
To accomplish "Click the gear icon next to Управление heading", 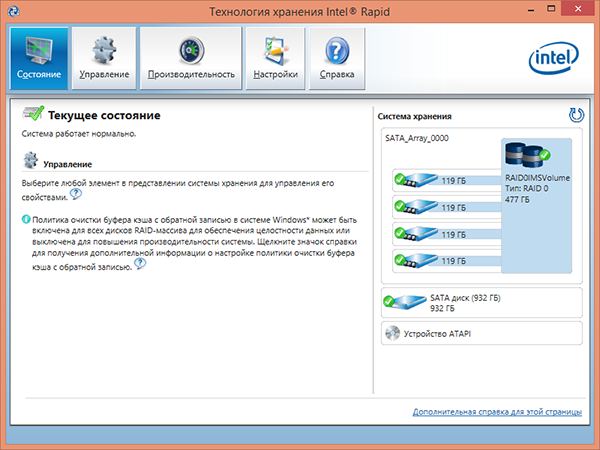I will coord(30,160).
